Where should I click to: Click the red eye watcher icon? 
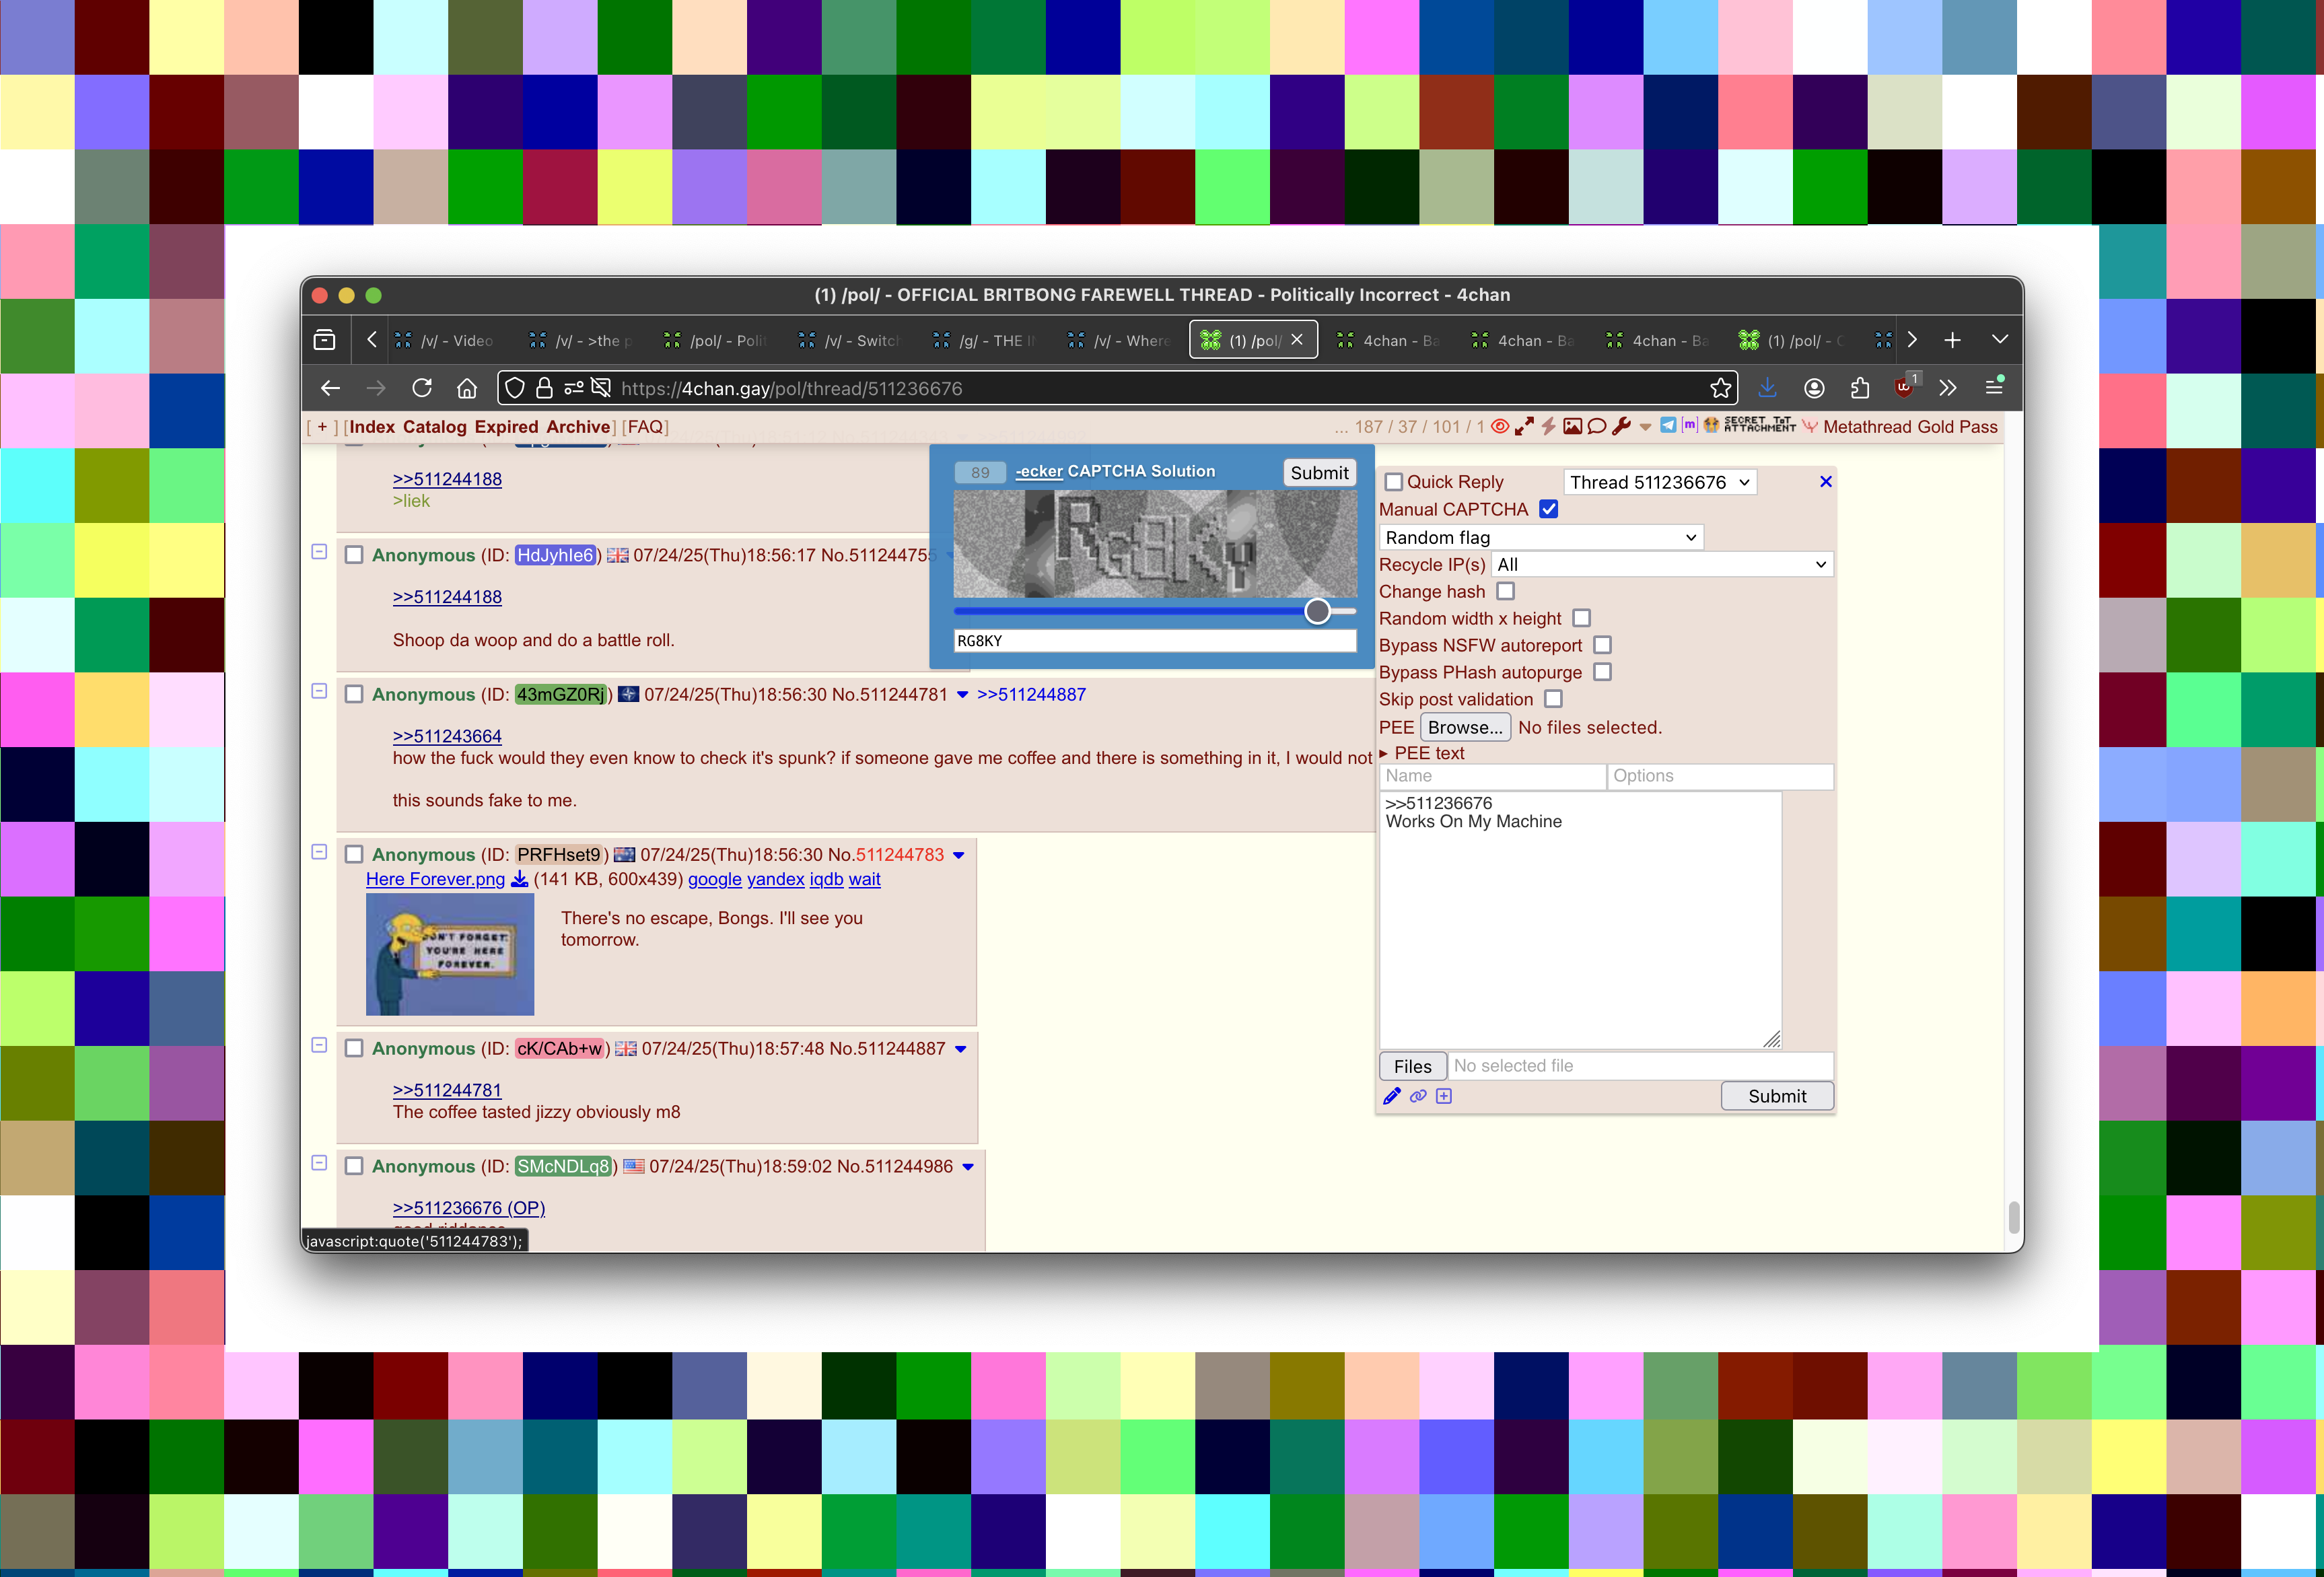pos(1499,427)
